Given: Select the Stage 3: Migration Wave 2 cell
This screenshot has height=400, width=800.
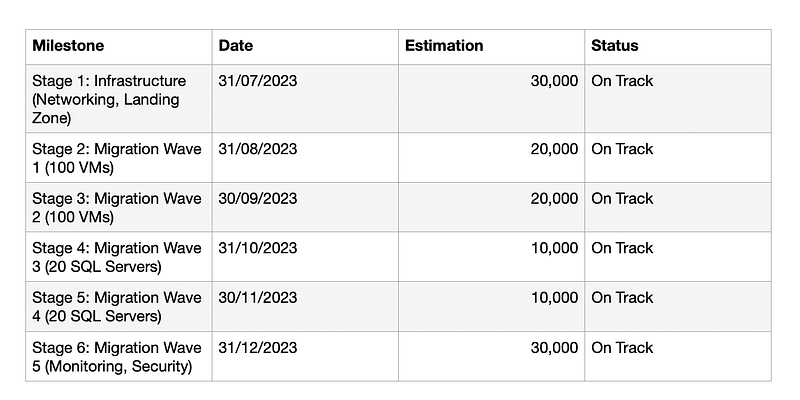Looking at the screenshot, I should 117,207.
